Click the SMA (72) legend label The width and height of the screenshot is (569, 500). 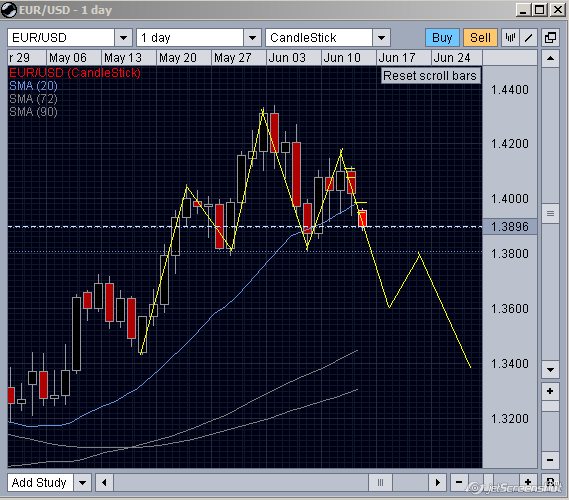point(33,99)
